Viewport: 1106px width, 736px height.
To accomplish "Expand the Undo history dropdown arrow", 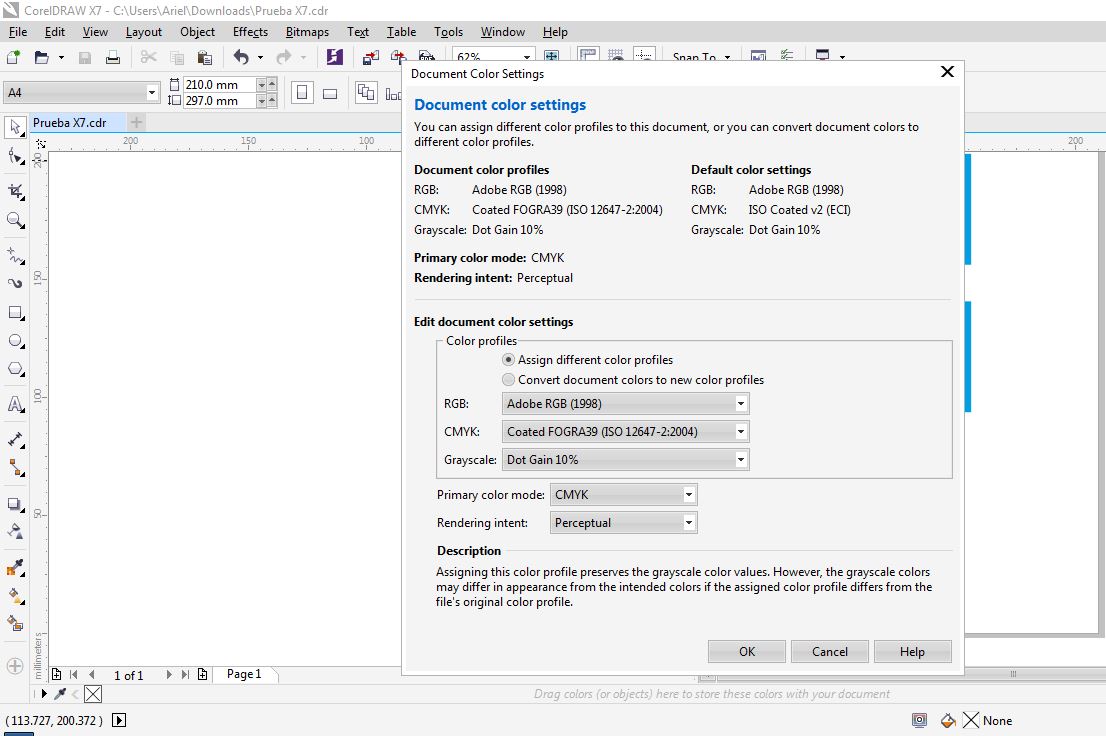I will coord(260,57).
